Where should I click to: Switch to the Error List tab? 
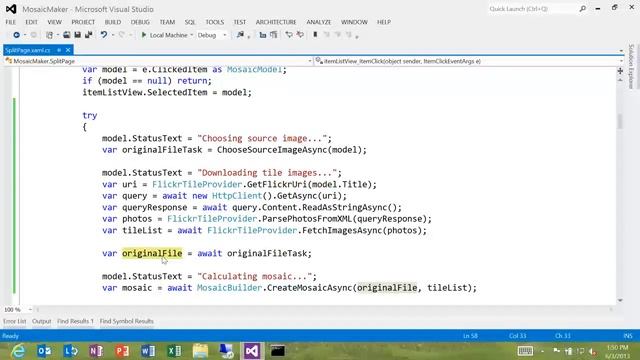pos(15,321)
